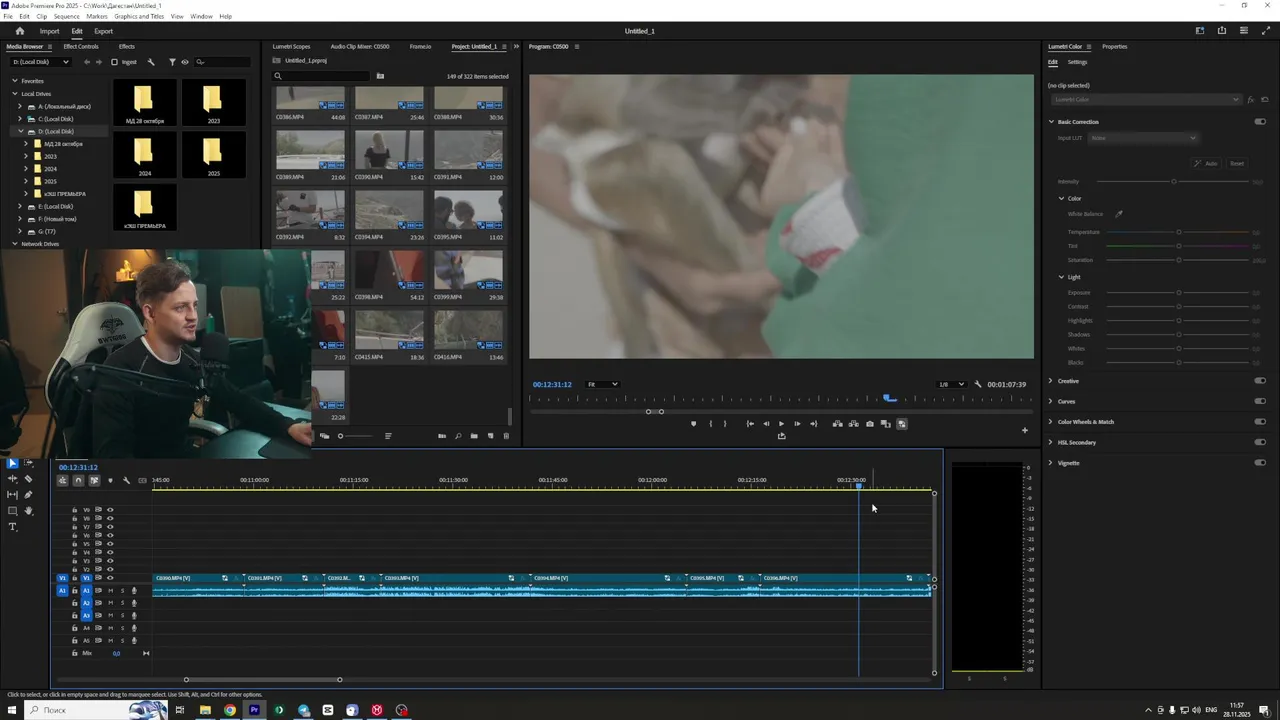The height and width of the screenshot is (720, 1280).
Task: Go to Out point in Program monitor
Action: (x=813, y=424)
